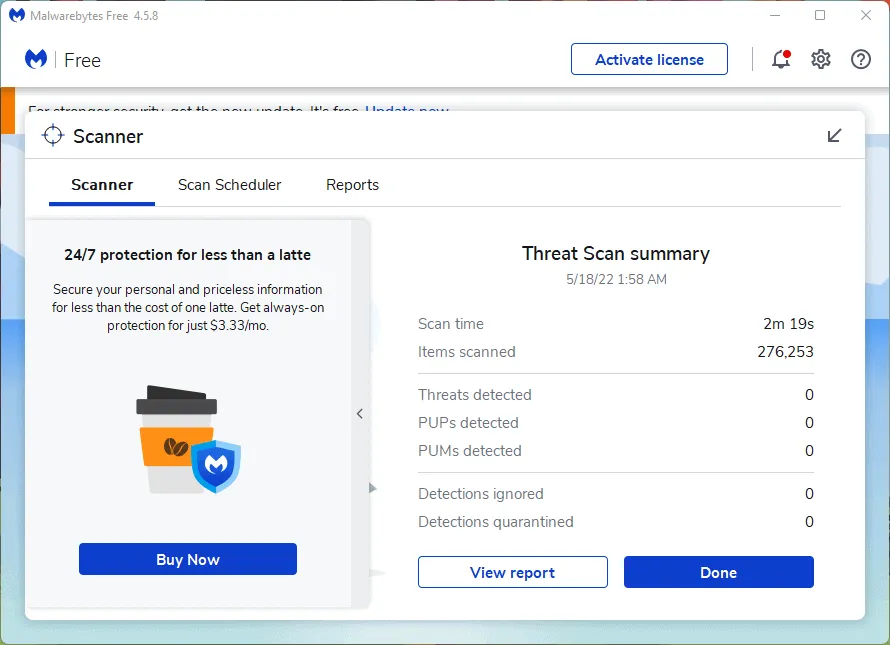Click the Scan time label

451,324
